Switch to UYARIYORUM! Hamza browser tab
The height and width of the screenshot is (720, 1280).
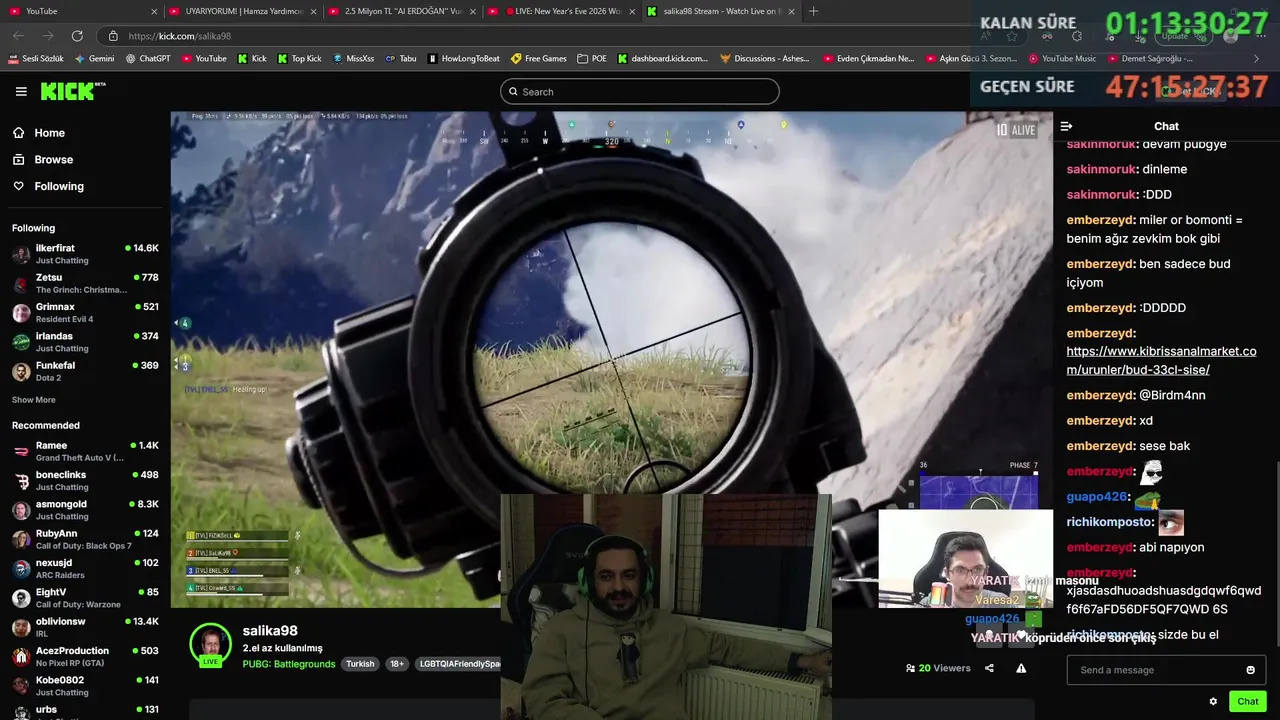tap(243, 11)
